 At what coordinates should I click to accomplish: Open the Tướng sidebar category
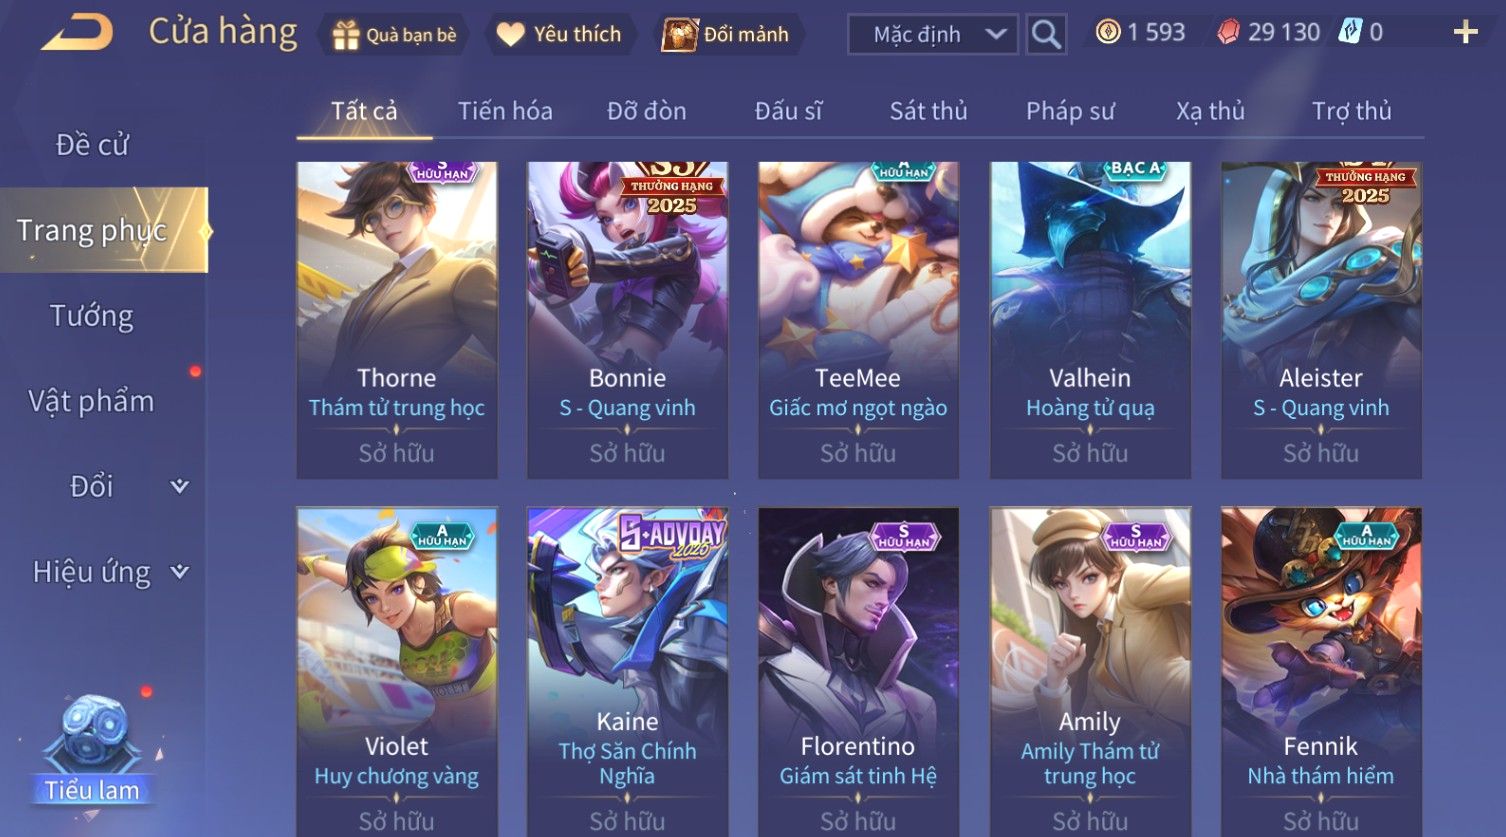(92, 316)
